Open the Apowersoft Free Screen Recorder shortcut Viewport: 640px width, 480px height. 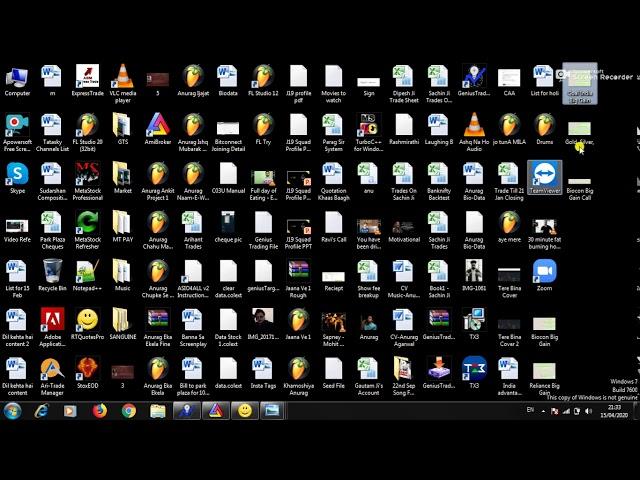pos(17,132)
